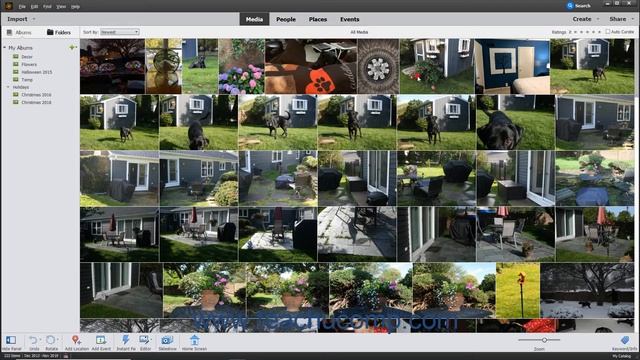Image resolution: width=640 pixels, height=360 pixels.
Task: Switch to the Events tab
Action: click(350, 19)
